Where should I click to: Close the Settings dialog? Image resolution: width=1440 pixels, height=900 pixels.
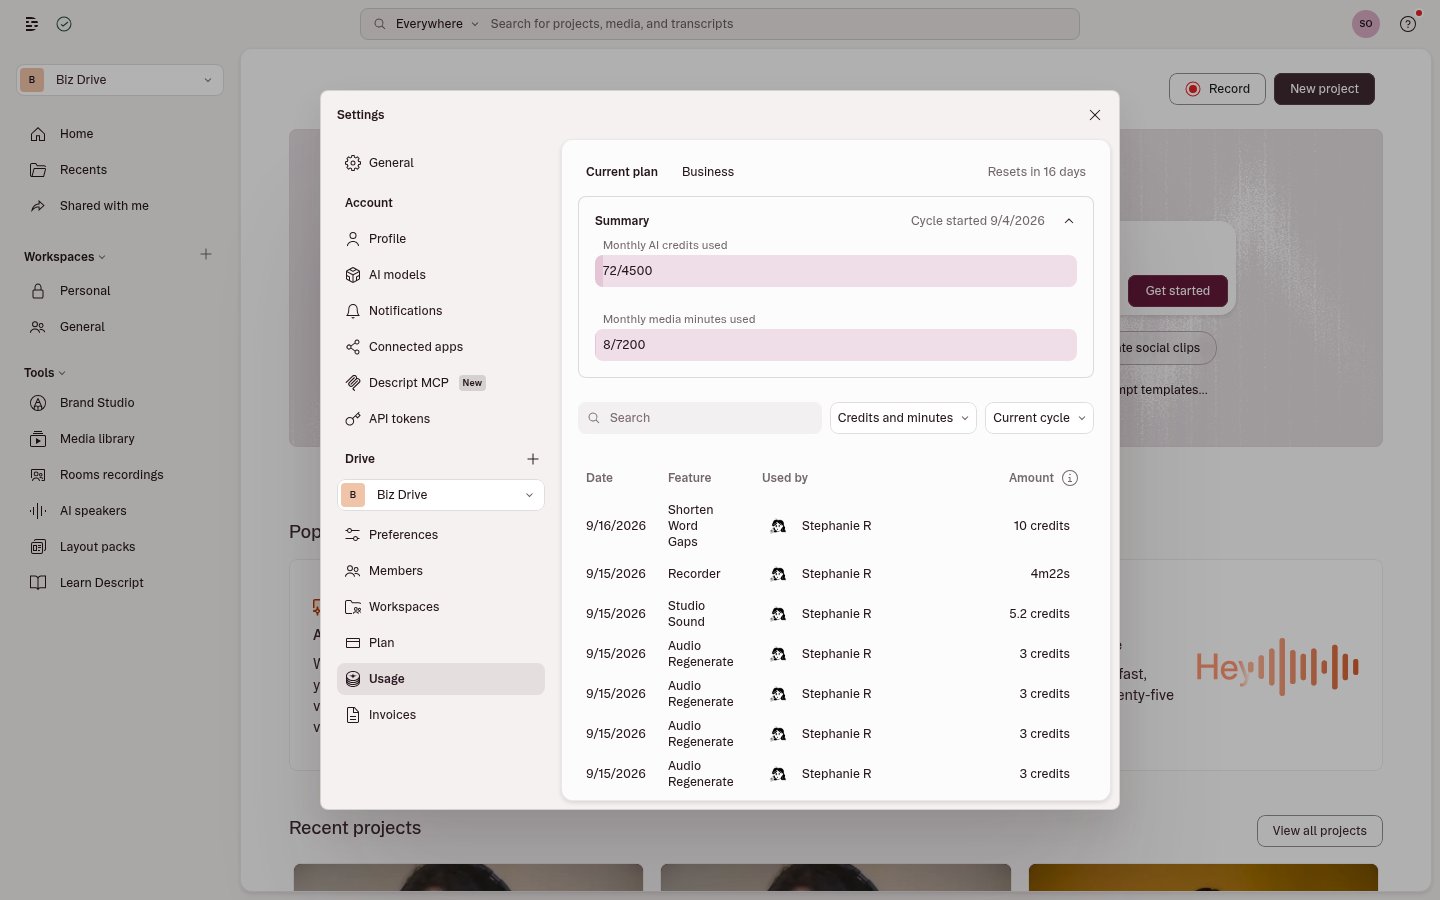coord(1095,115)
